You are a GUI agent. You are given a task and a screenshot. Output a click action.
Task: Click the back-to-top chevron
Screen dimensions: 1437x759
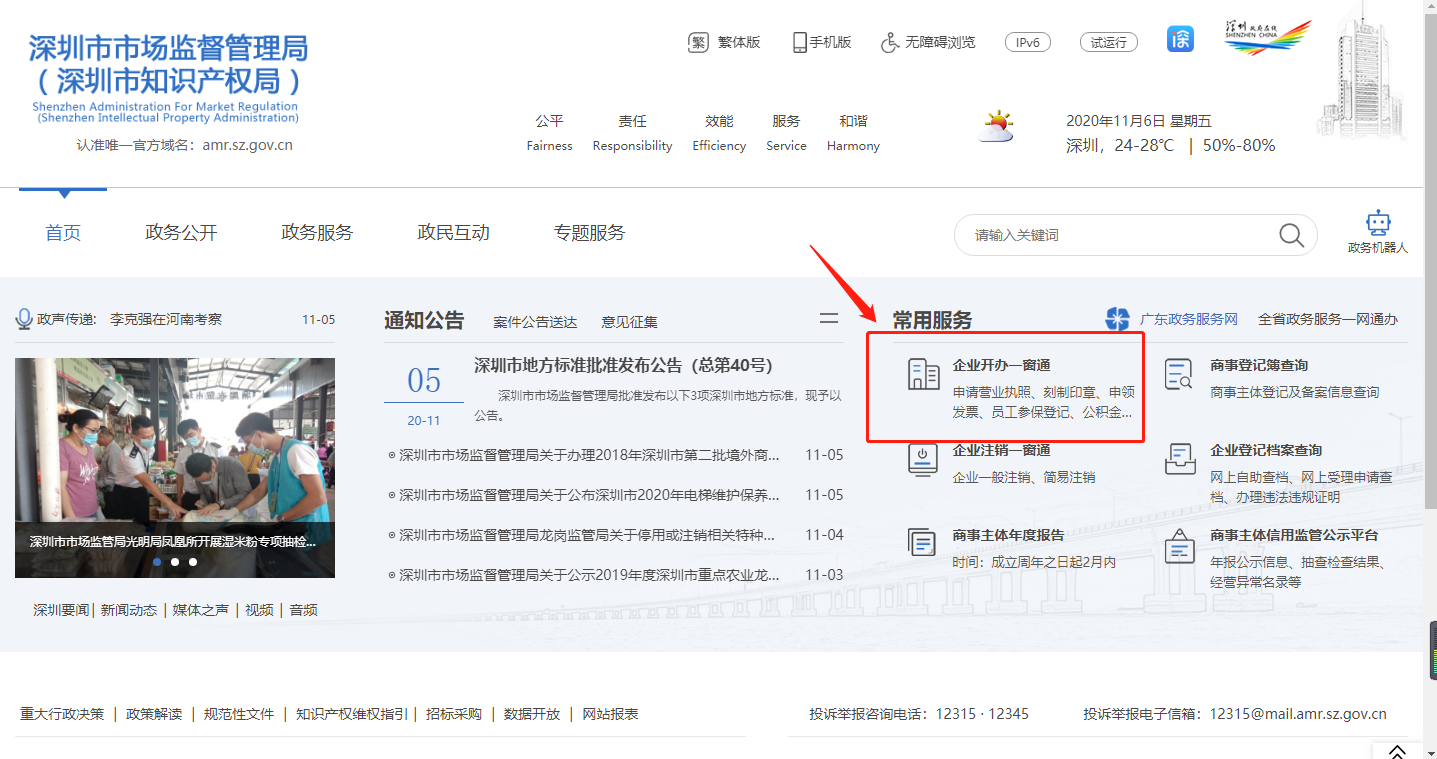1397,750
